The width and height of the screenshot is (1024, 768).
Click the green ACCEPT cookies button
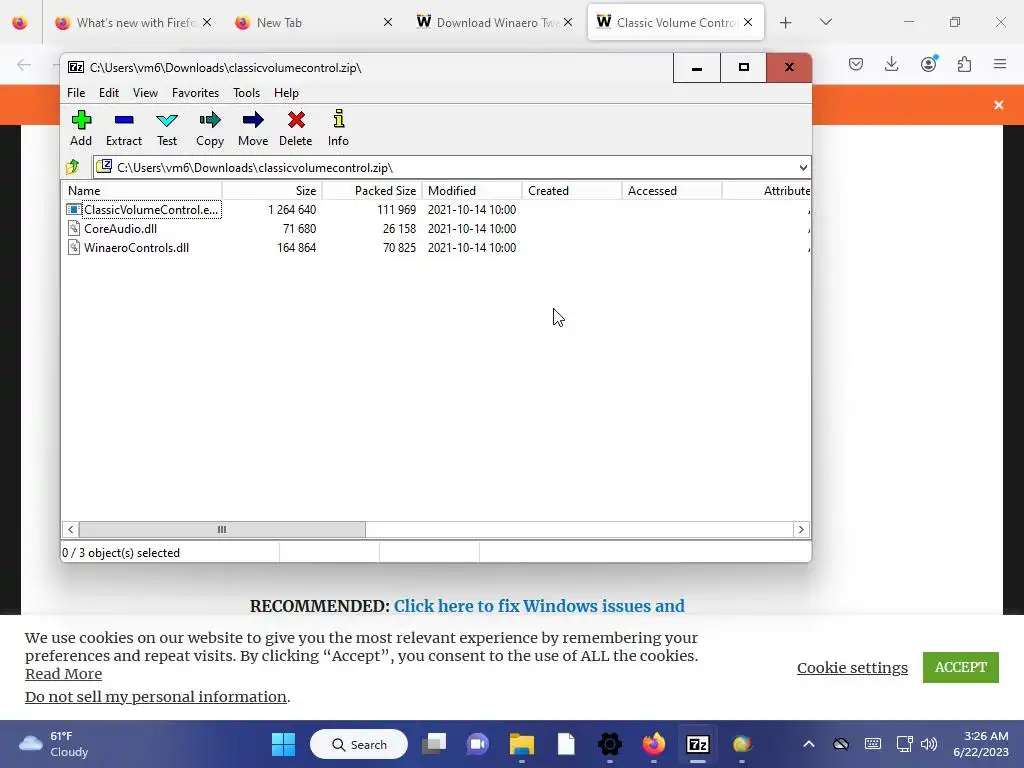tap(961, 667)
